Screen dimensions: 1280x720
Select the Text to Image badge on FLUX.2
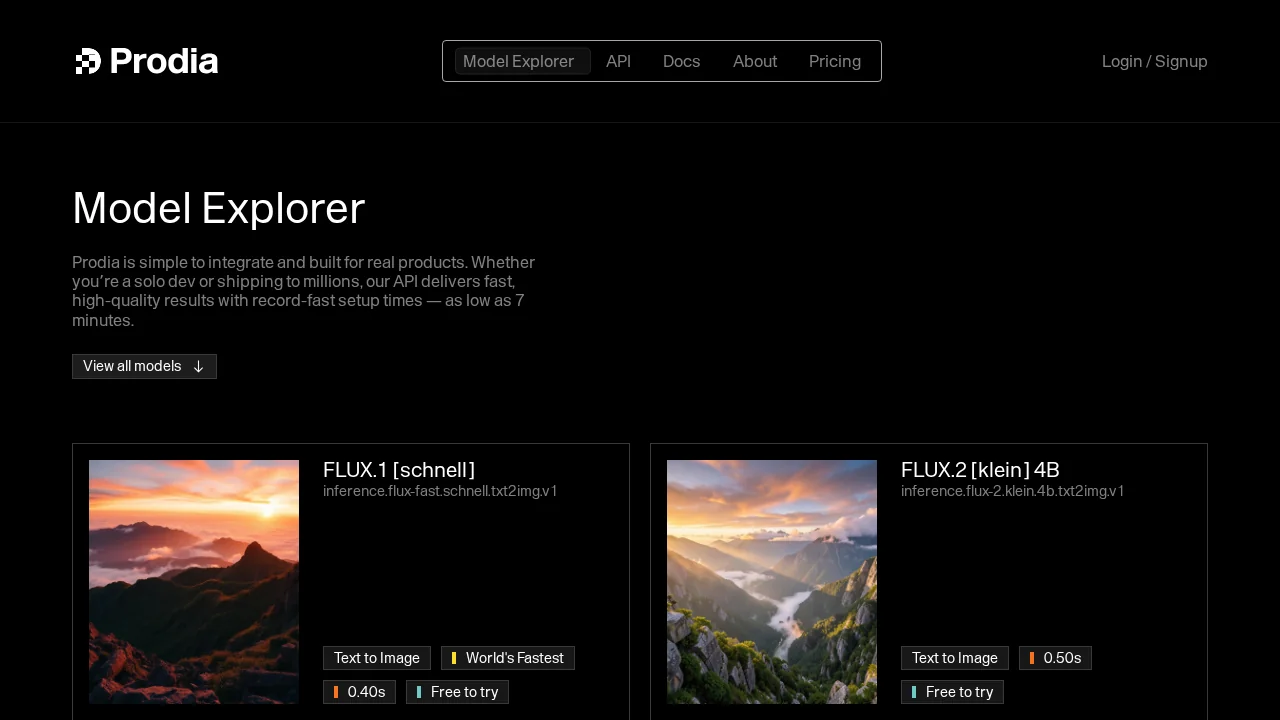click(954, 657)
